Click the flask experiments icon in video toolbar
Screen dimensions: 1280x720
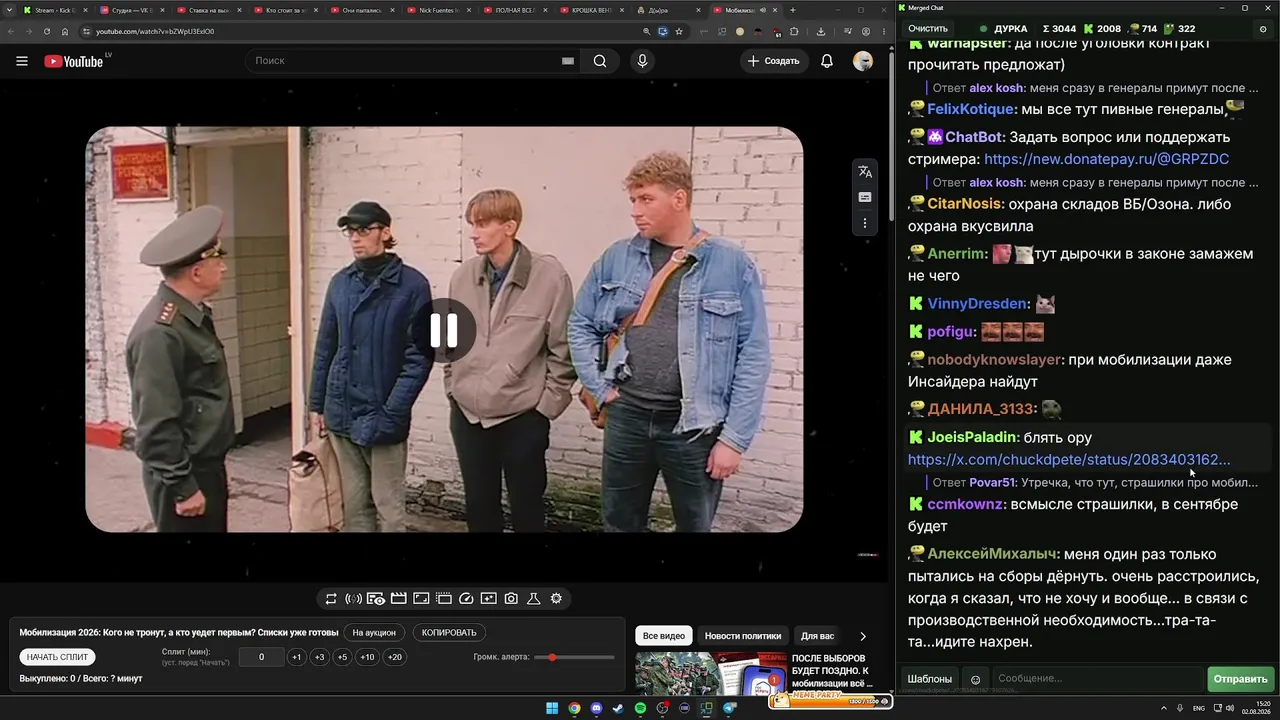[x=534, y=599]
